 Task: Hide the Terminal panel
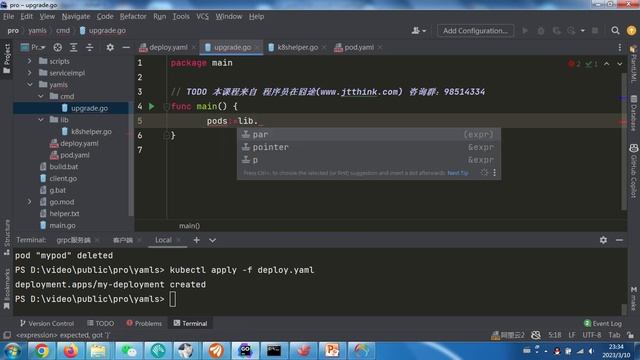[619, 240]
